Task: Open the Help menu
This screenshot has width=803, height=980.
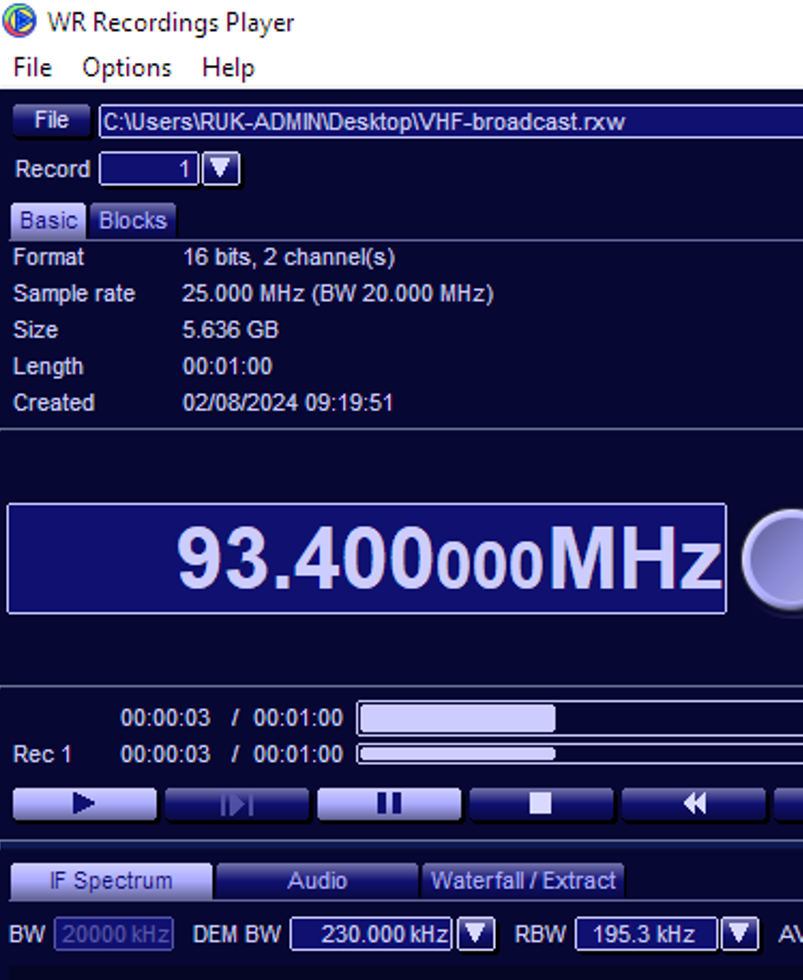Action: (x=228, y=68)
